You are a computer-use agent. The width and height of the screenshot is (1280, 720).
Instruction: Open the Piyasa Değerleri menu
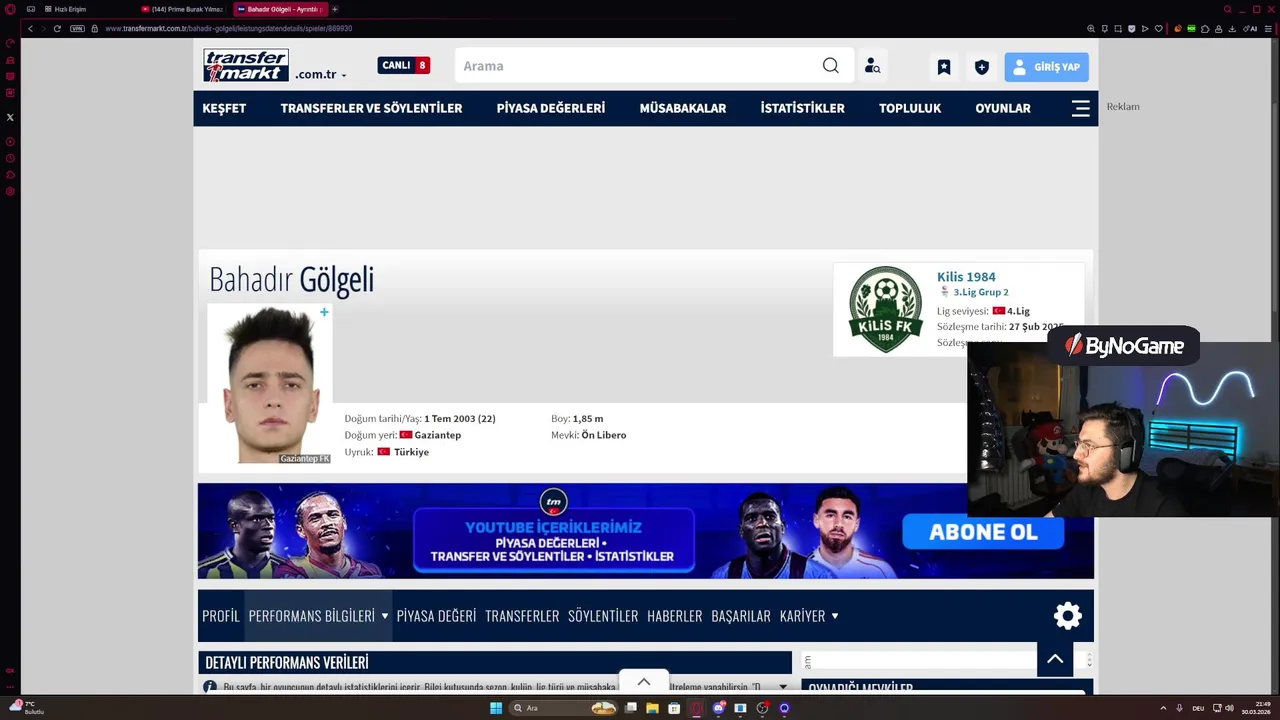point(551,108)
